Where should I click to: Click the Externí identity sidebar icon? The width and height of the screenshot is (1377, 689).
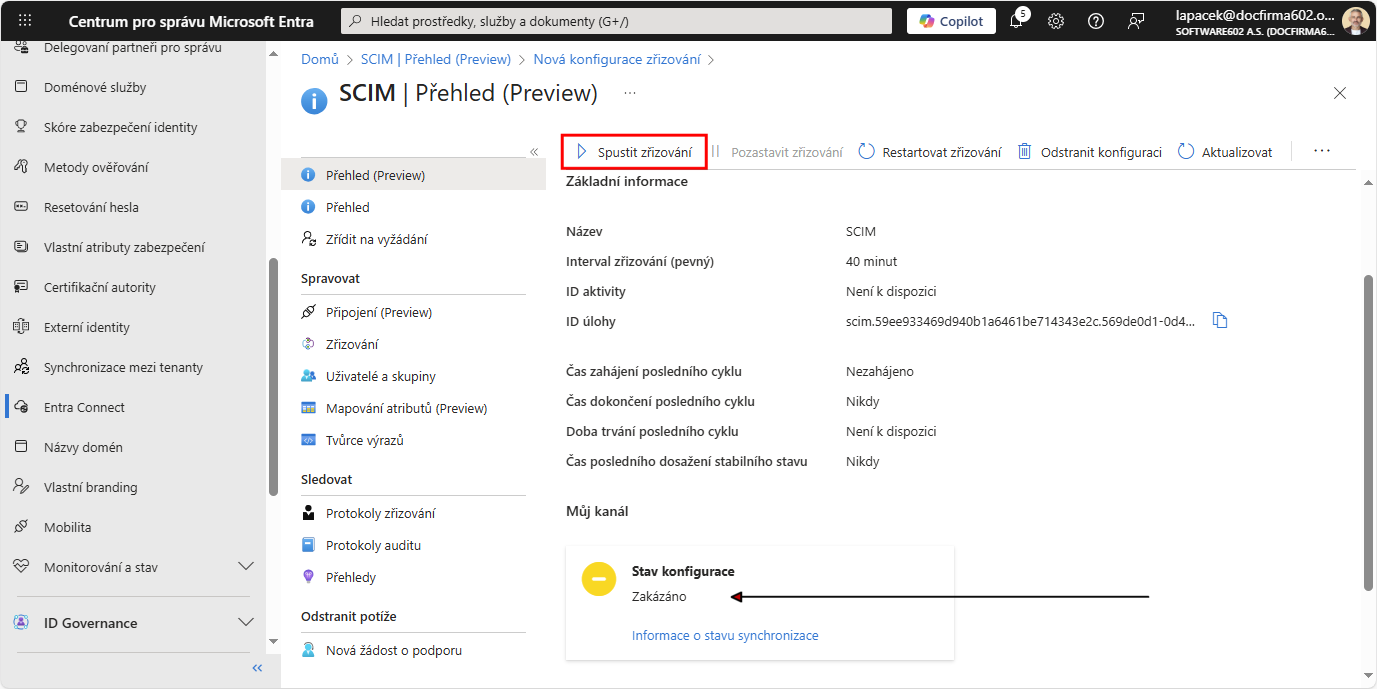21,327
